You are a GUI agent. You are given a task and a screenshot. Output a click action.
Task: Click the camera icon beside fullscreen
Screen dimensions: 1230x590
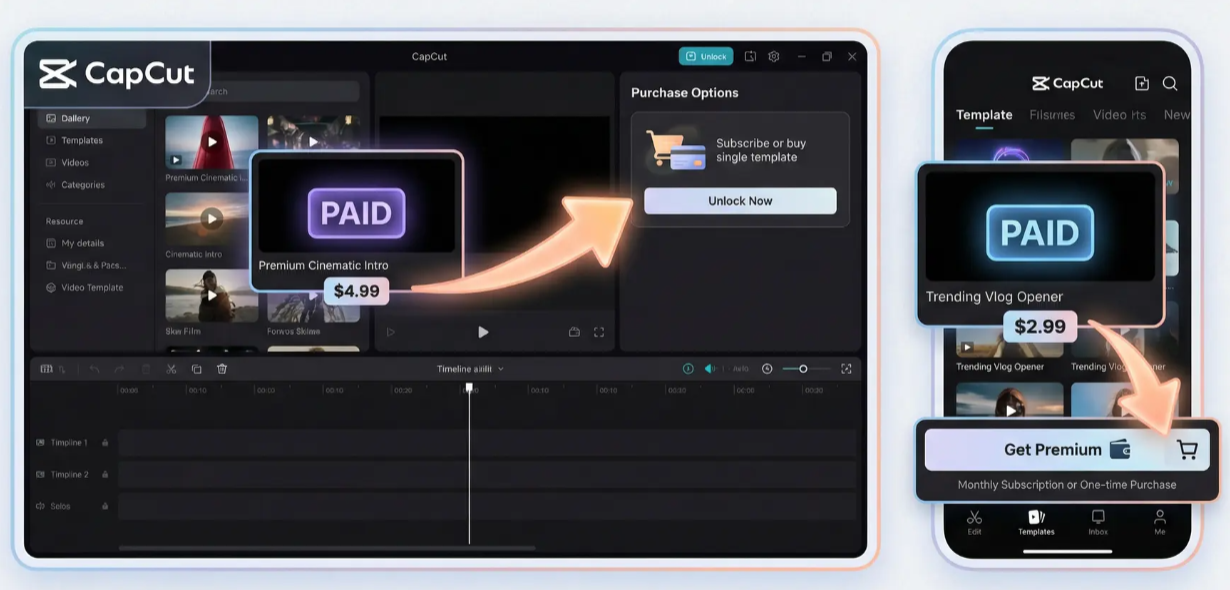[574, 332]
